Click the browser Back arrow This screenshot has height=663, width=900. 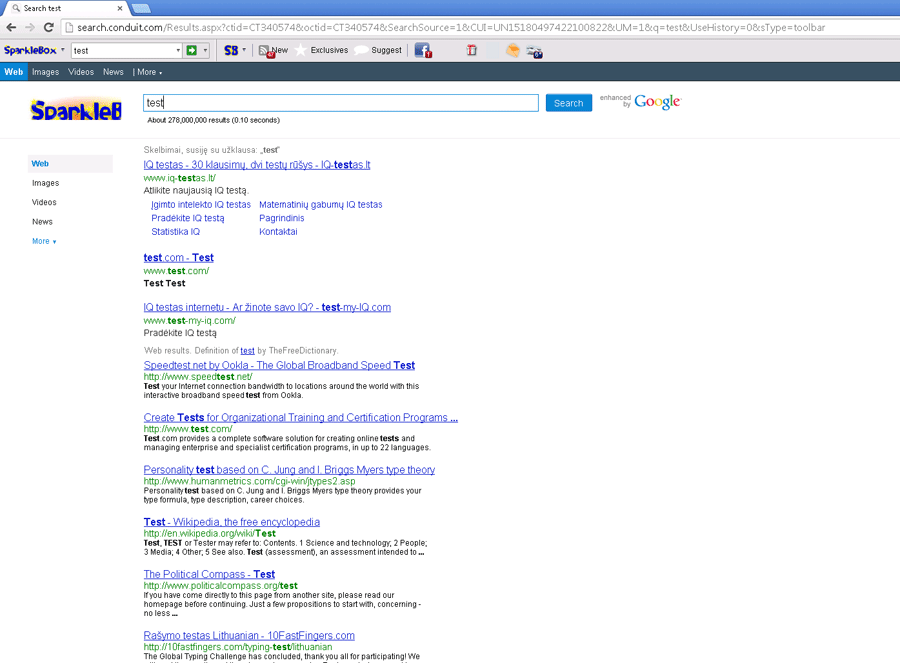(12, 28)
